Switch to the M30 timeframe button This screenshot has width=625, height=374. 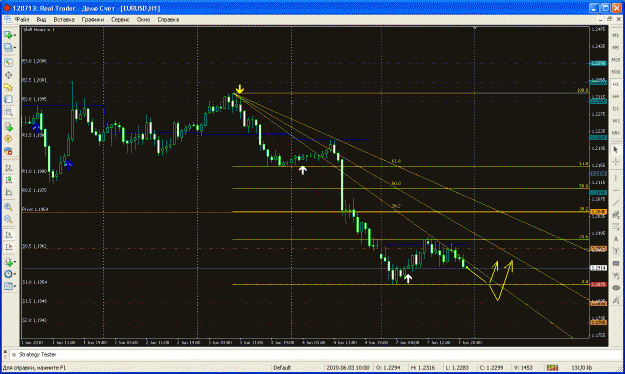616,72
